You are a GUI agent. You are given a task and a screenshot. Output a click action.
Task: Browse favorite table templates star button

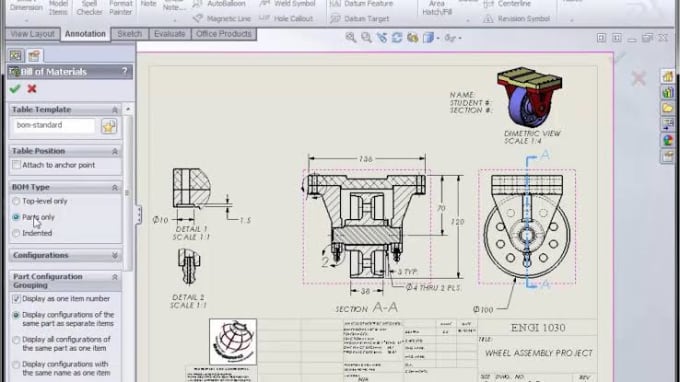pyautogui.click(x=109, y=127)
